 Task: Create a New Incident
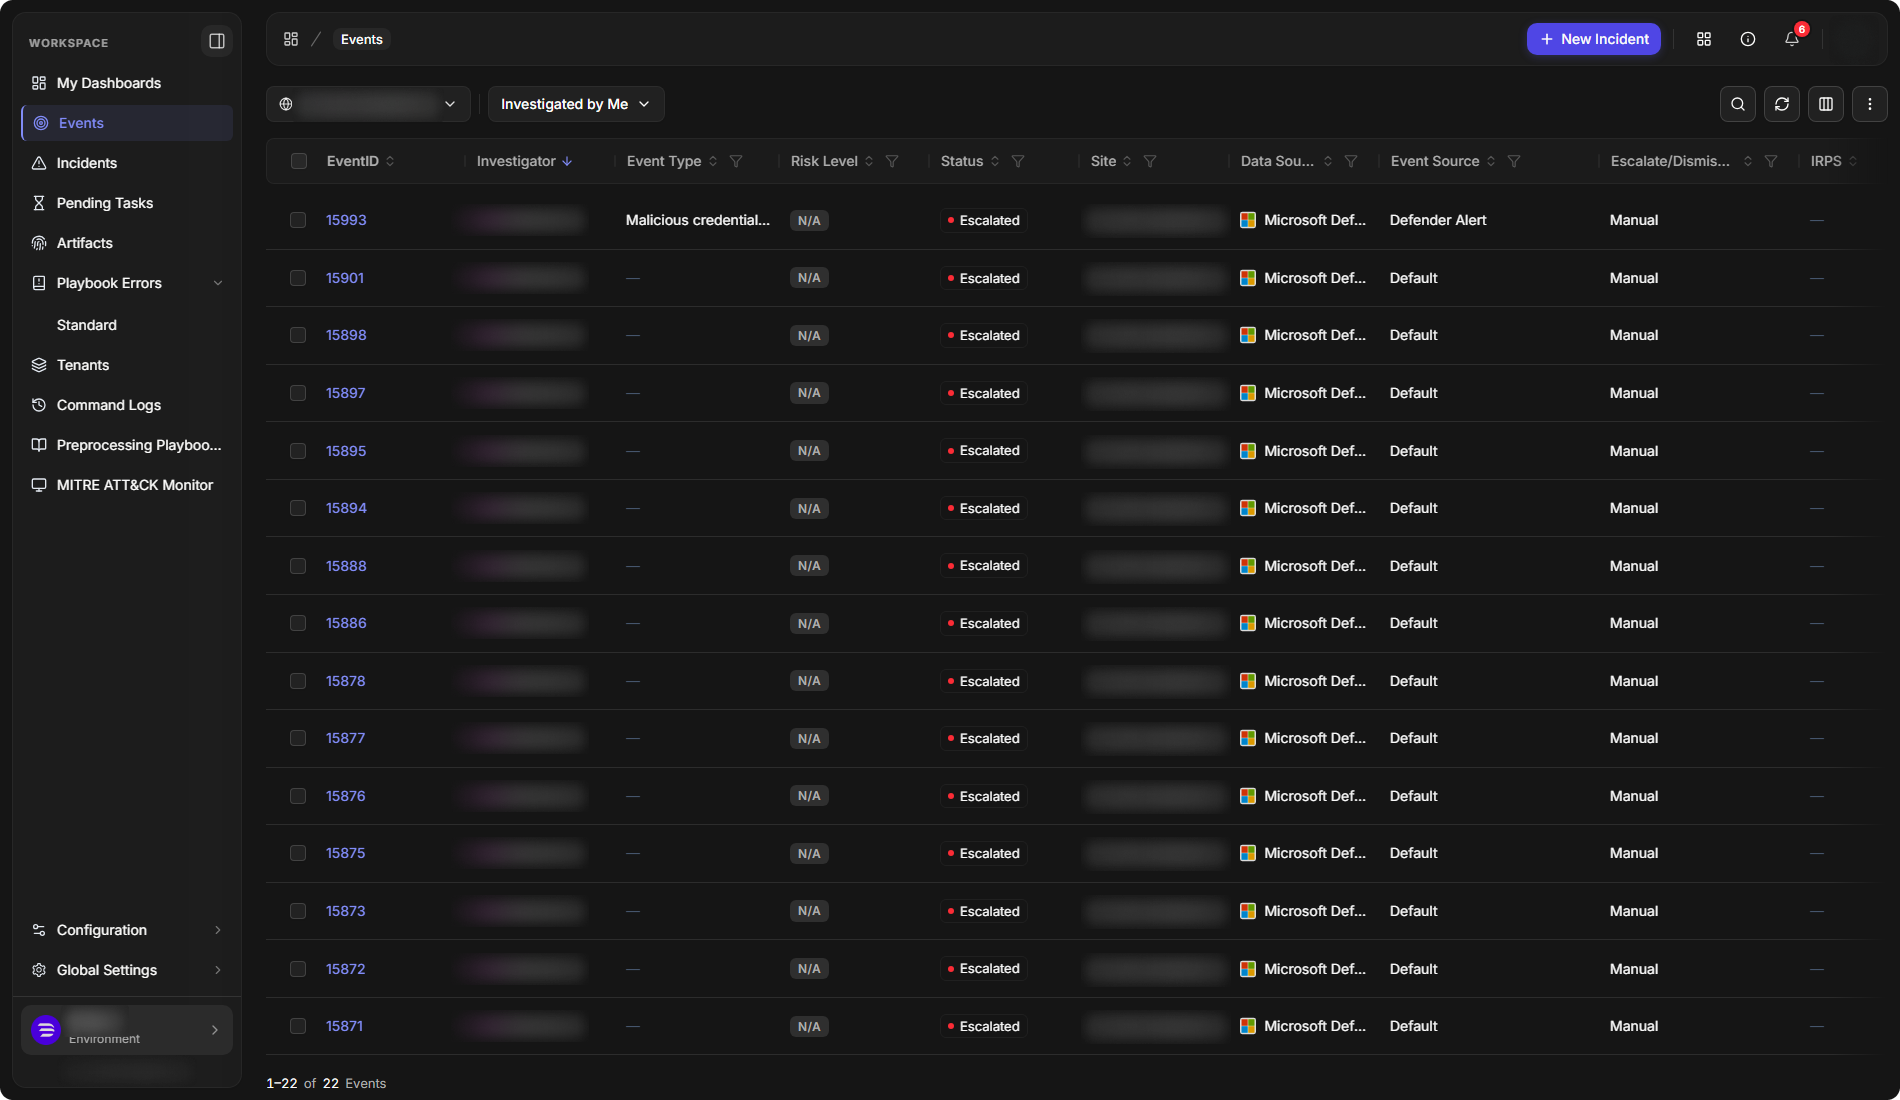click(1594, 39)
